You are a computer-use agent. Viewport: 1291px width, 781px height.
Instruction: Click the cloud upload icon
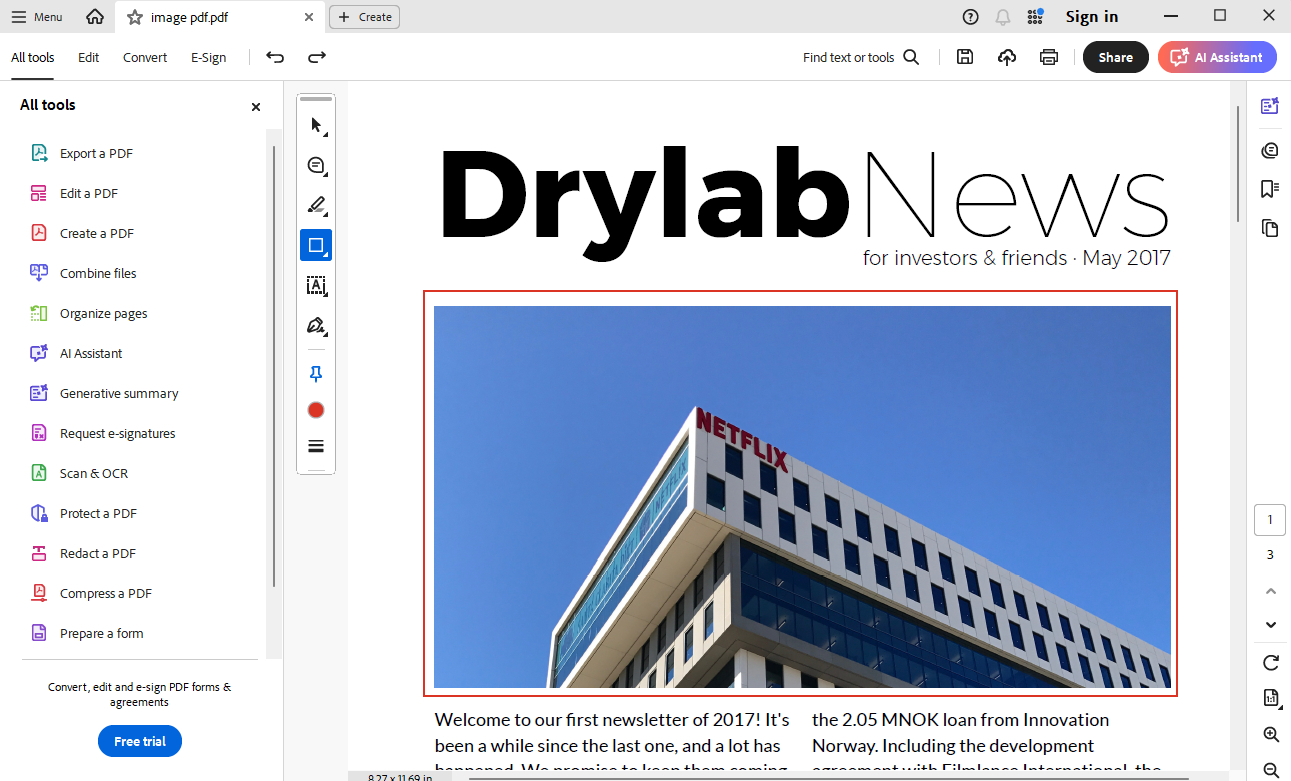pyautogui.click(x=1007, y=57)
